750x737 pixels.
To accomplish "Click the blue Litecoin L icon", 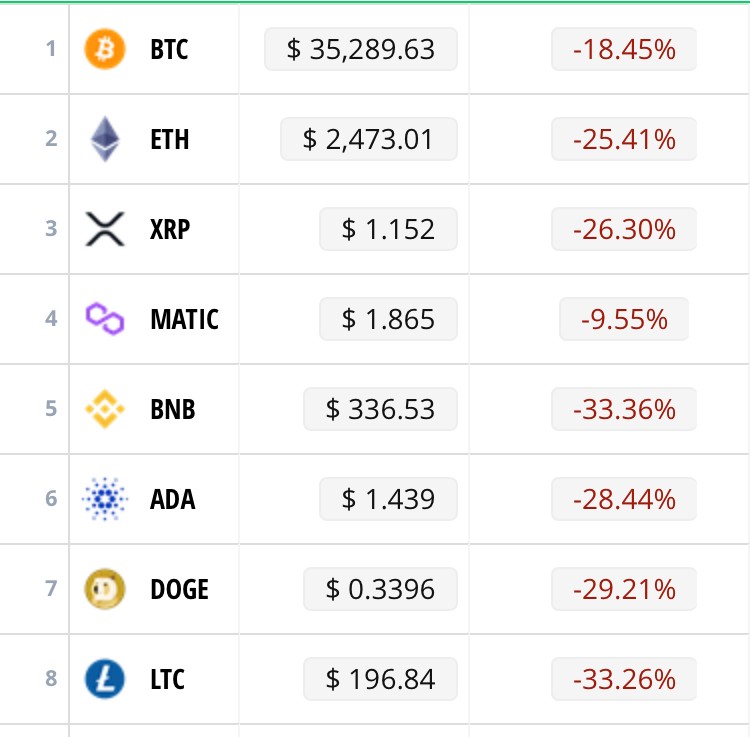I will 105,679.
